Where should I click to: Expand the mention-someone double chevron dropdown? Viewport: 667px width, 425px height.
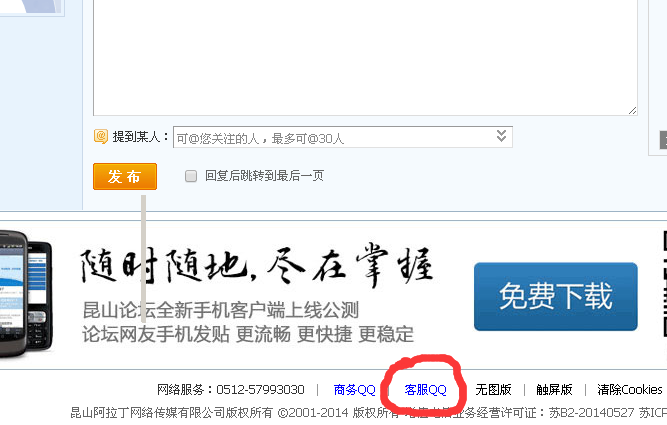coord(502,136)
